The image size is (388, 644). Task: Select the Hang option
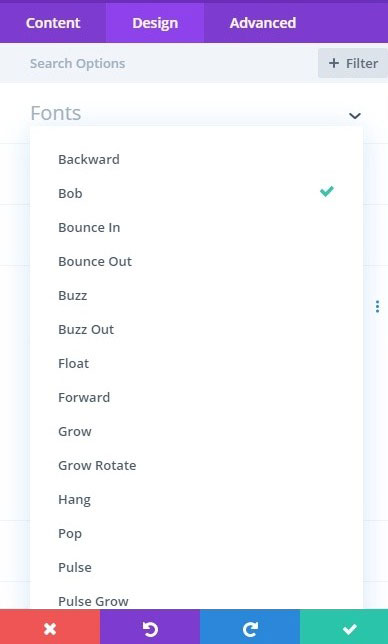[x=74, y=500]
